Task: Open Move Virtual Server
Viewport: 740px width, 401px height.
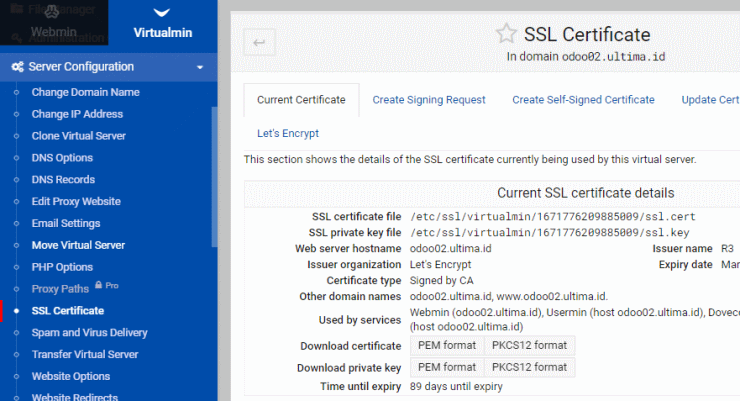Action: 78,245
